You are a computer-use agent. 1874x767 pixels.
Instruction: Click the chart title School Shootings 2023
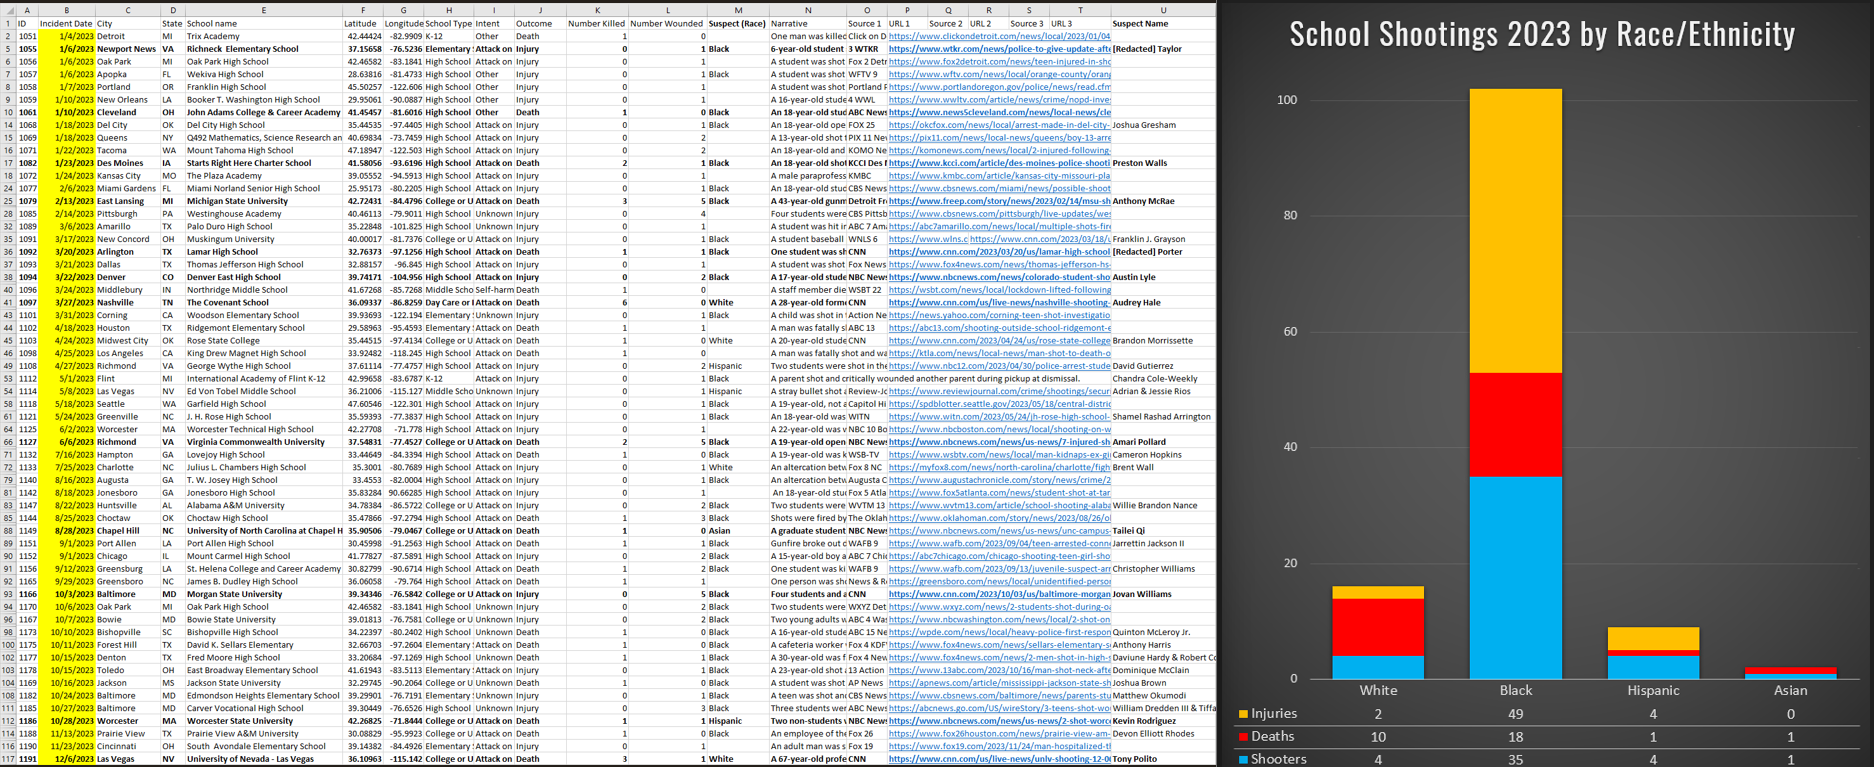coord(1542,34)
